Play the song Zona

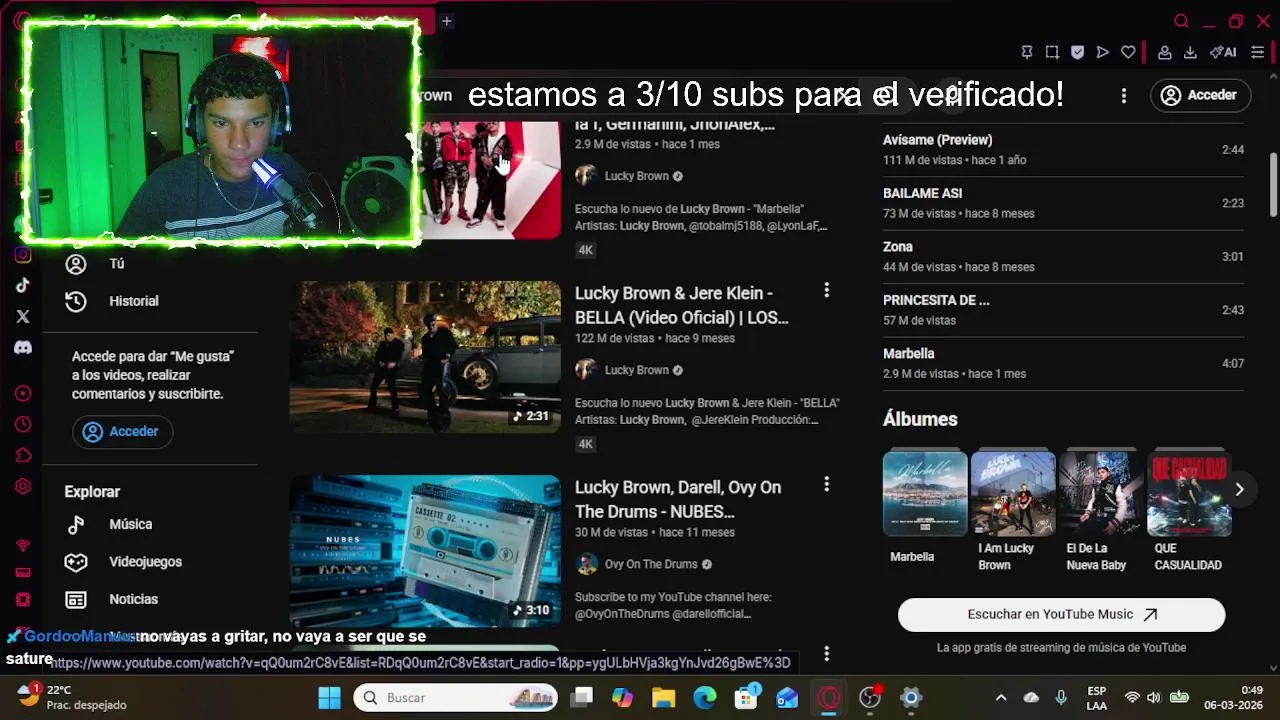1063,257
